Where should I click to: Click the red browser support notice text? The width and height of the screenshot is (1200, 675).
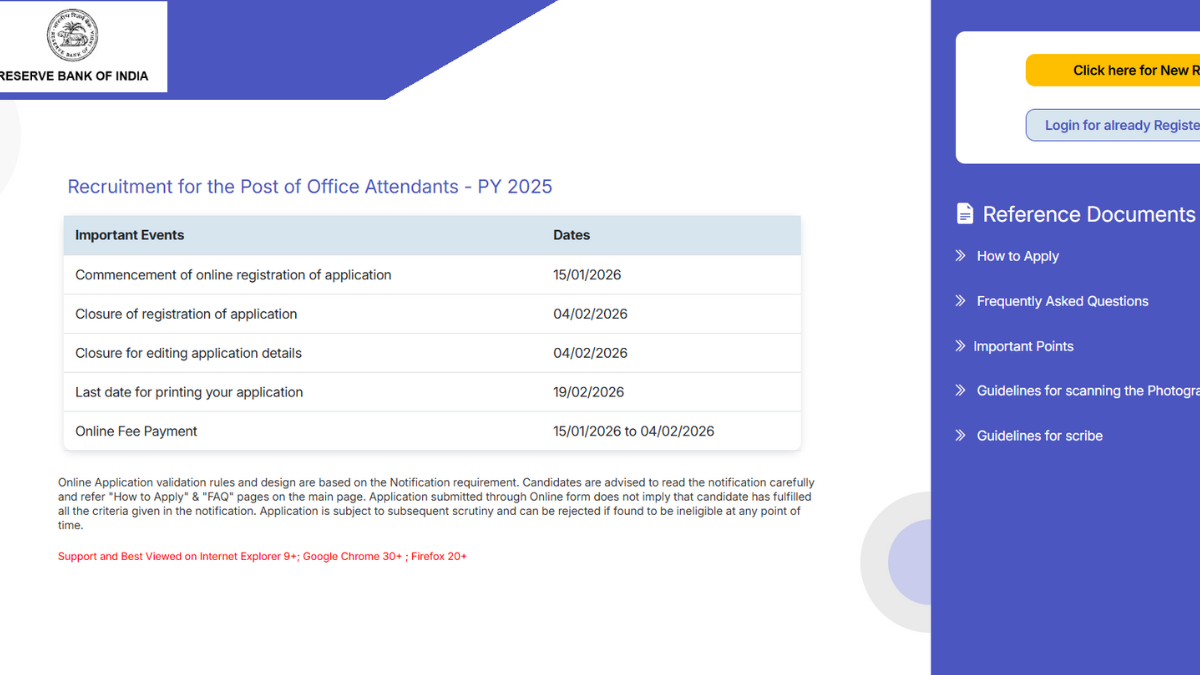point(263,556)
